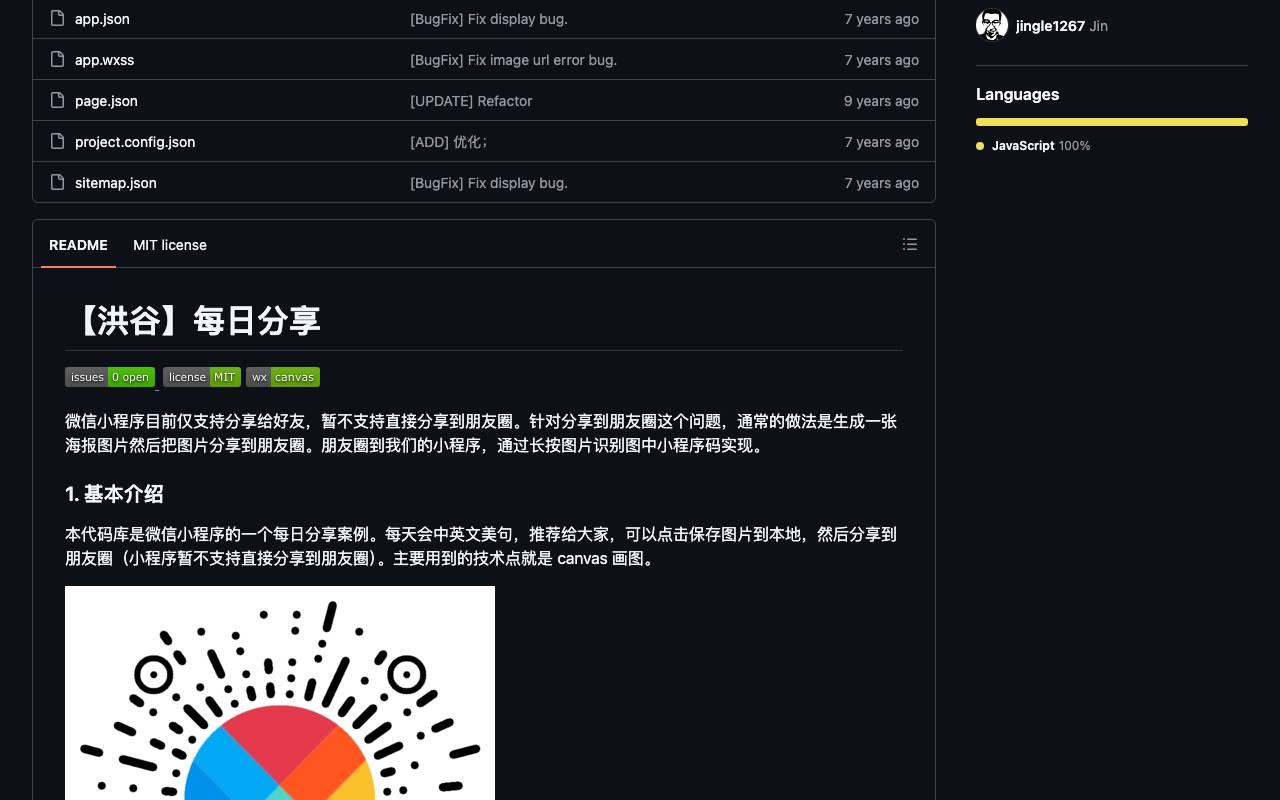Switch to the README tab
This screenshot has width=1280, height=800.
click(78, 245)
